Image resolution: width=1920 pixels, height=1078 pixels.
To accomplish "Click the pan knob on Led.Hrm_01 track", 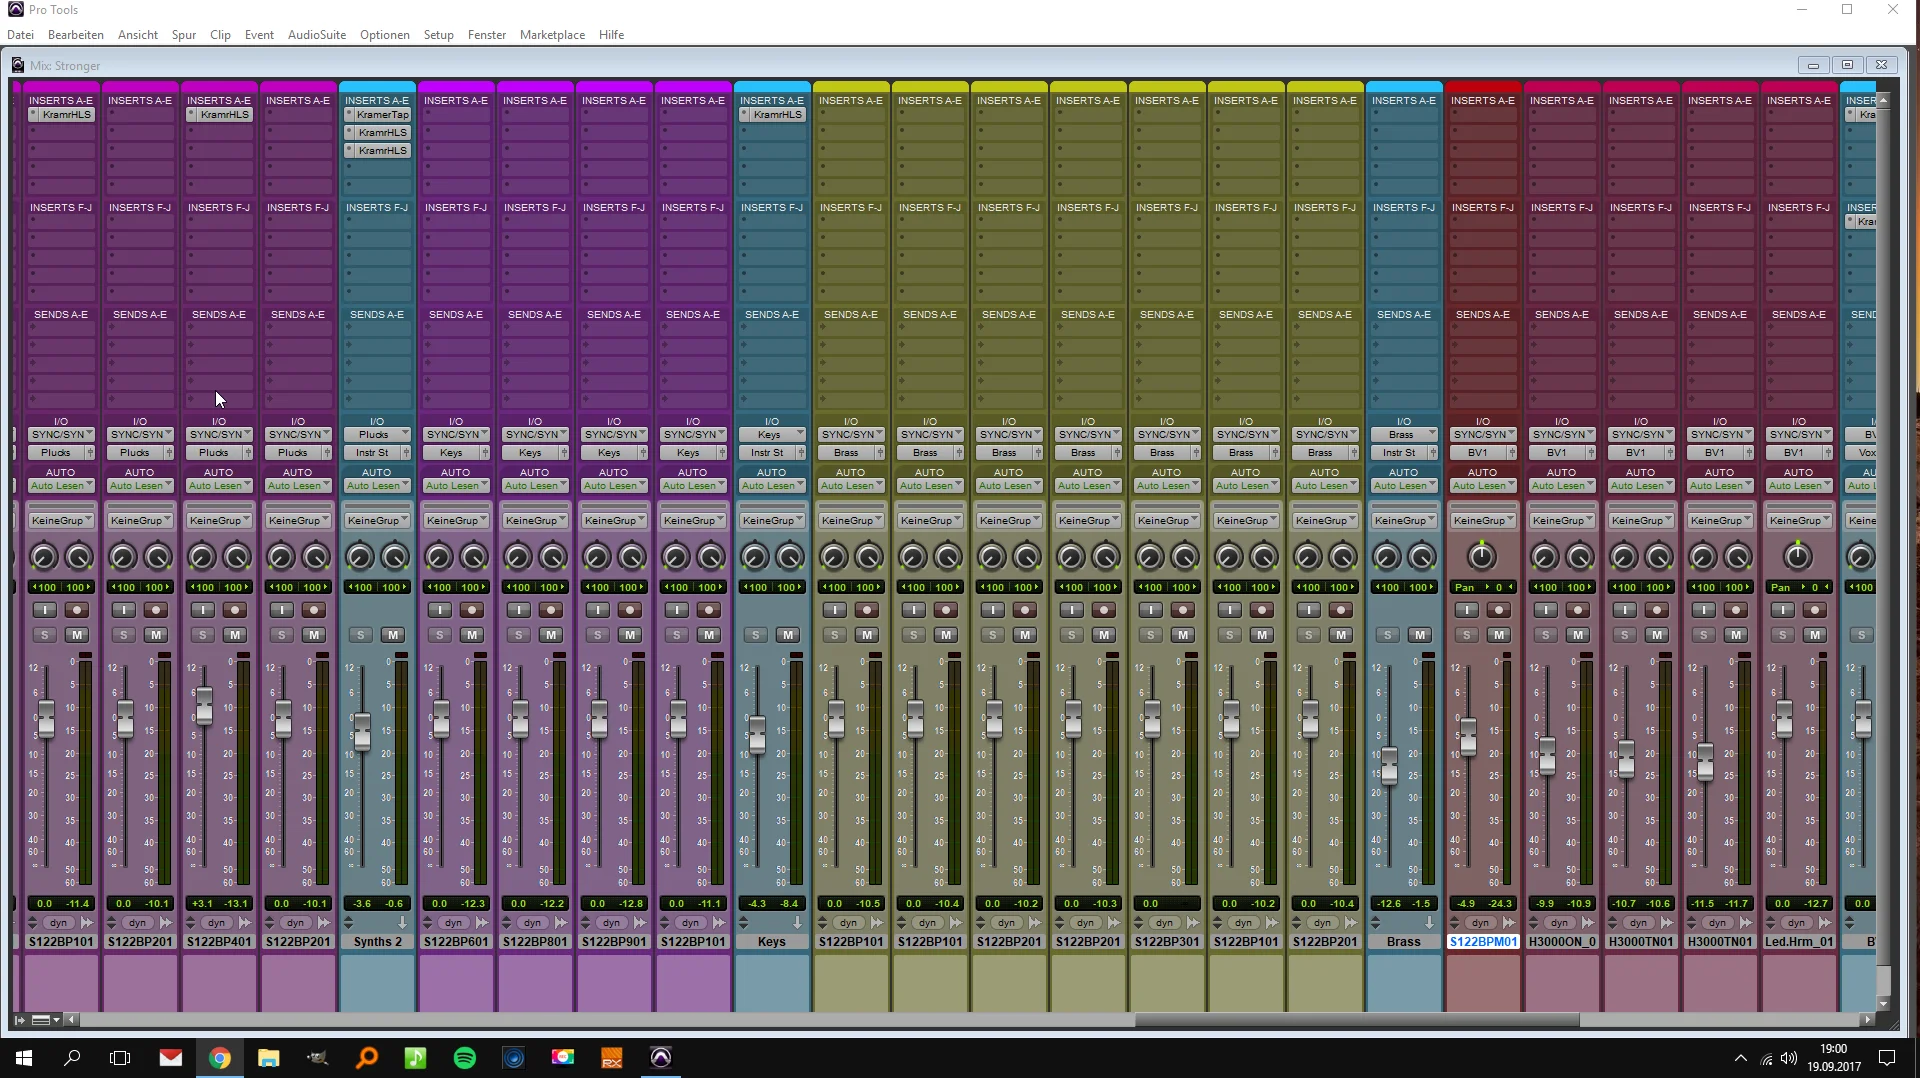I will pyautogui.click(x=1798, y=556).
